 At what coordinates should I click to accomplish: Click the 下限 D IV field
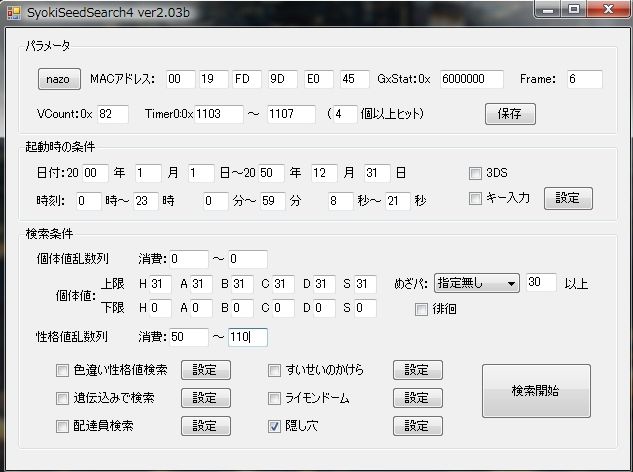pos(324,308)
